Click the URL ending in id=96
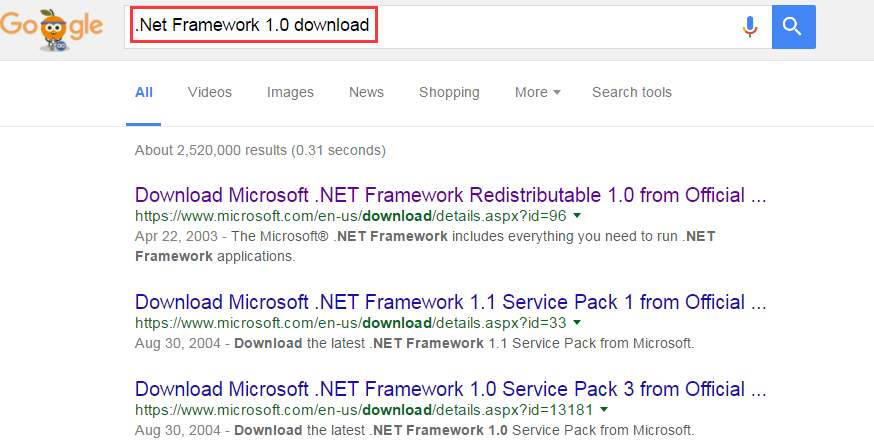 (351, 216)
